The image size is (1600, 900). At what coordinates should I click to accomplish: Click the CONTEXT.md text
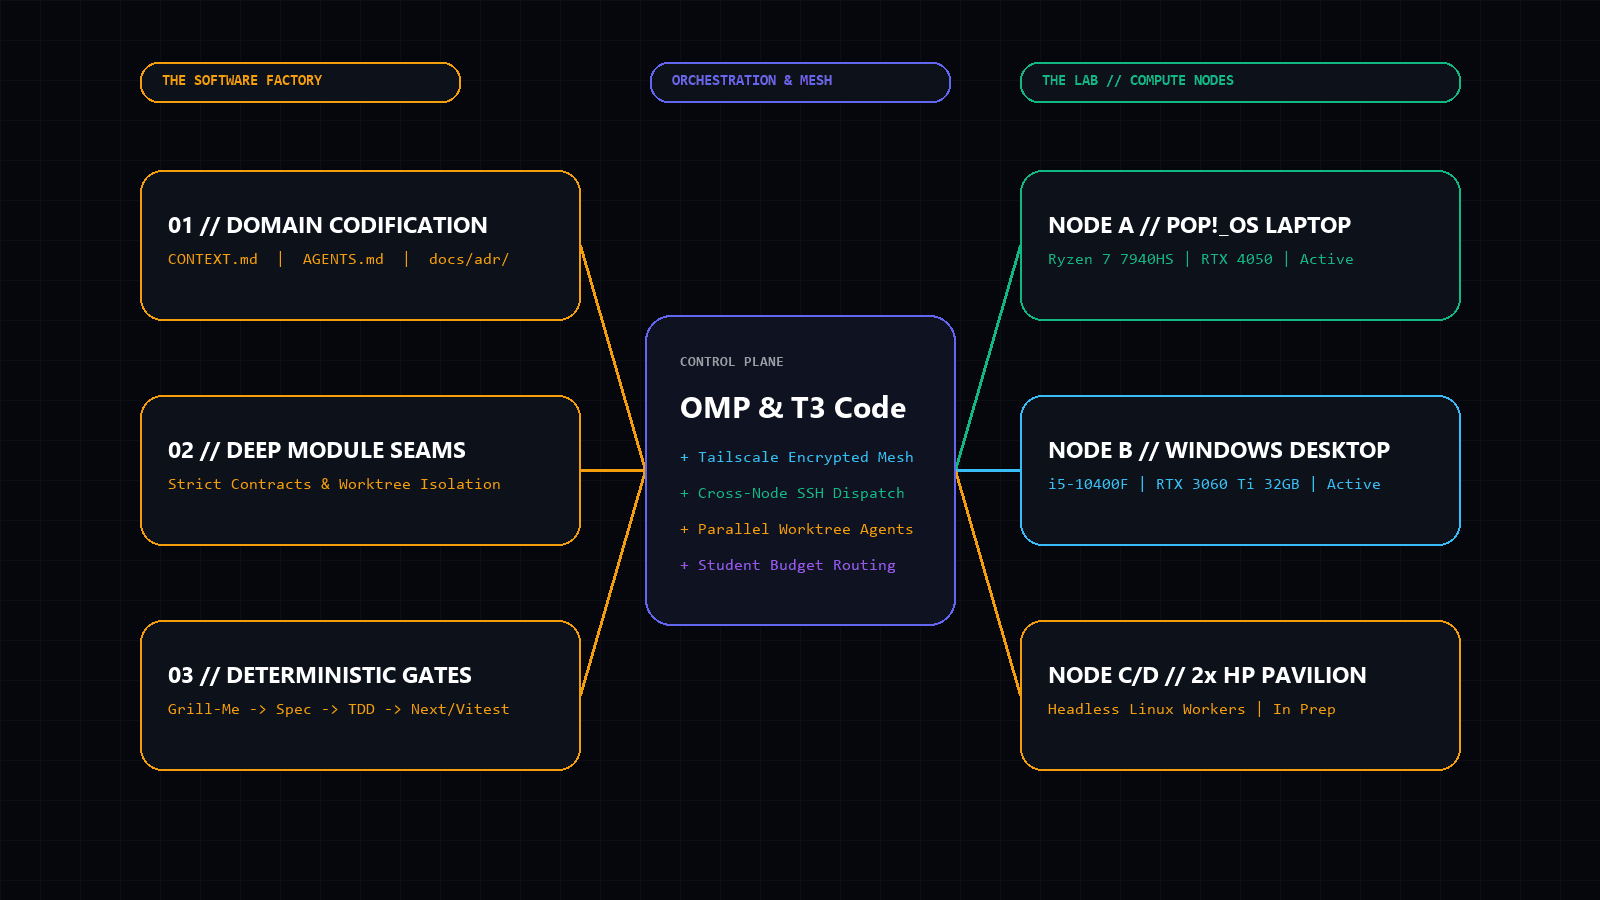click(x=213, y=259)
